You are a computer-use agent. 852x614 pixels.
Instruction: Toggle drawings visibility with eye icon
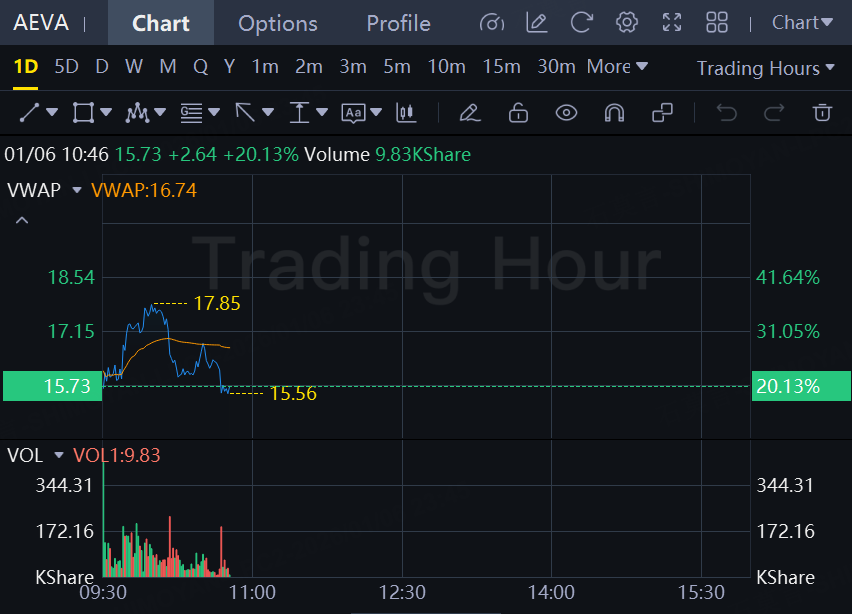(566, 113)
